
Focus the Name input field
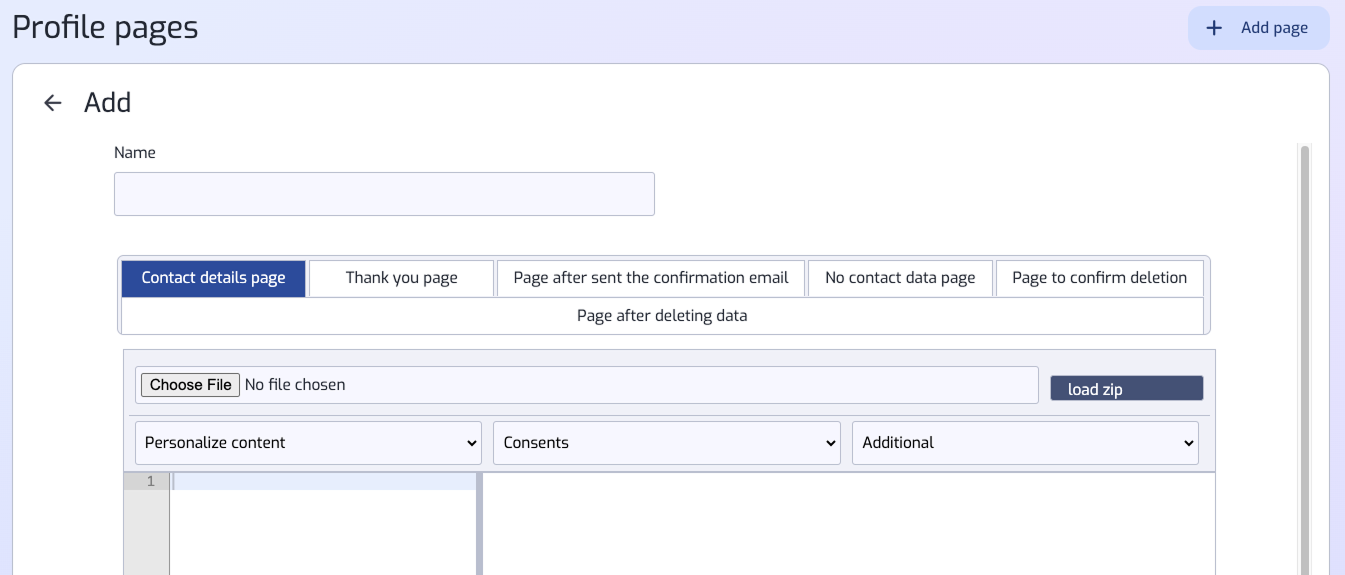coord(384,194)
